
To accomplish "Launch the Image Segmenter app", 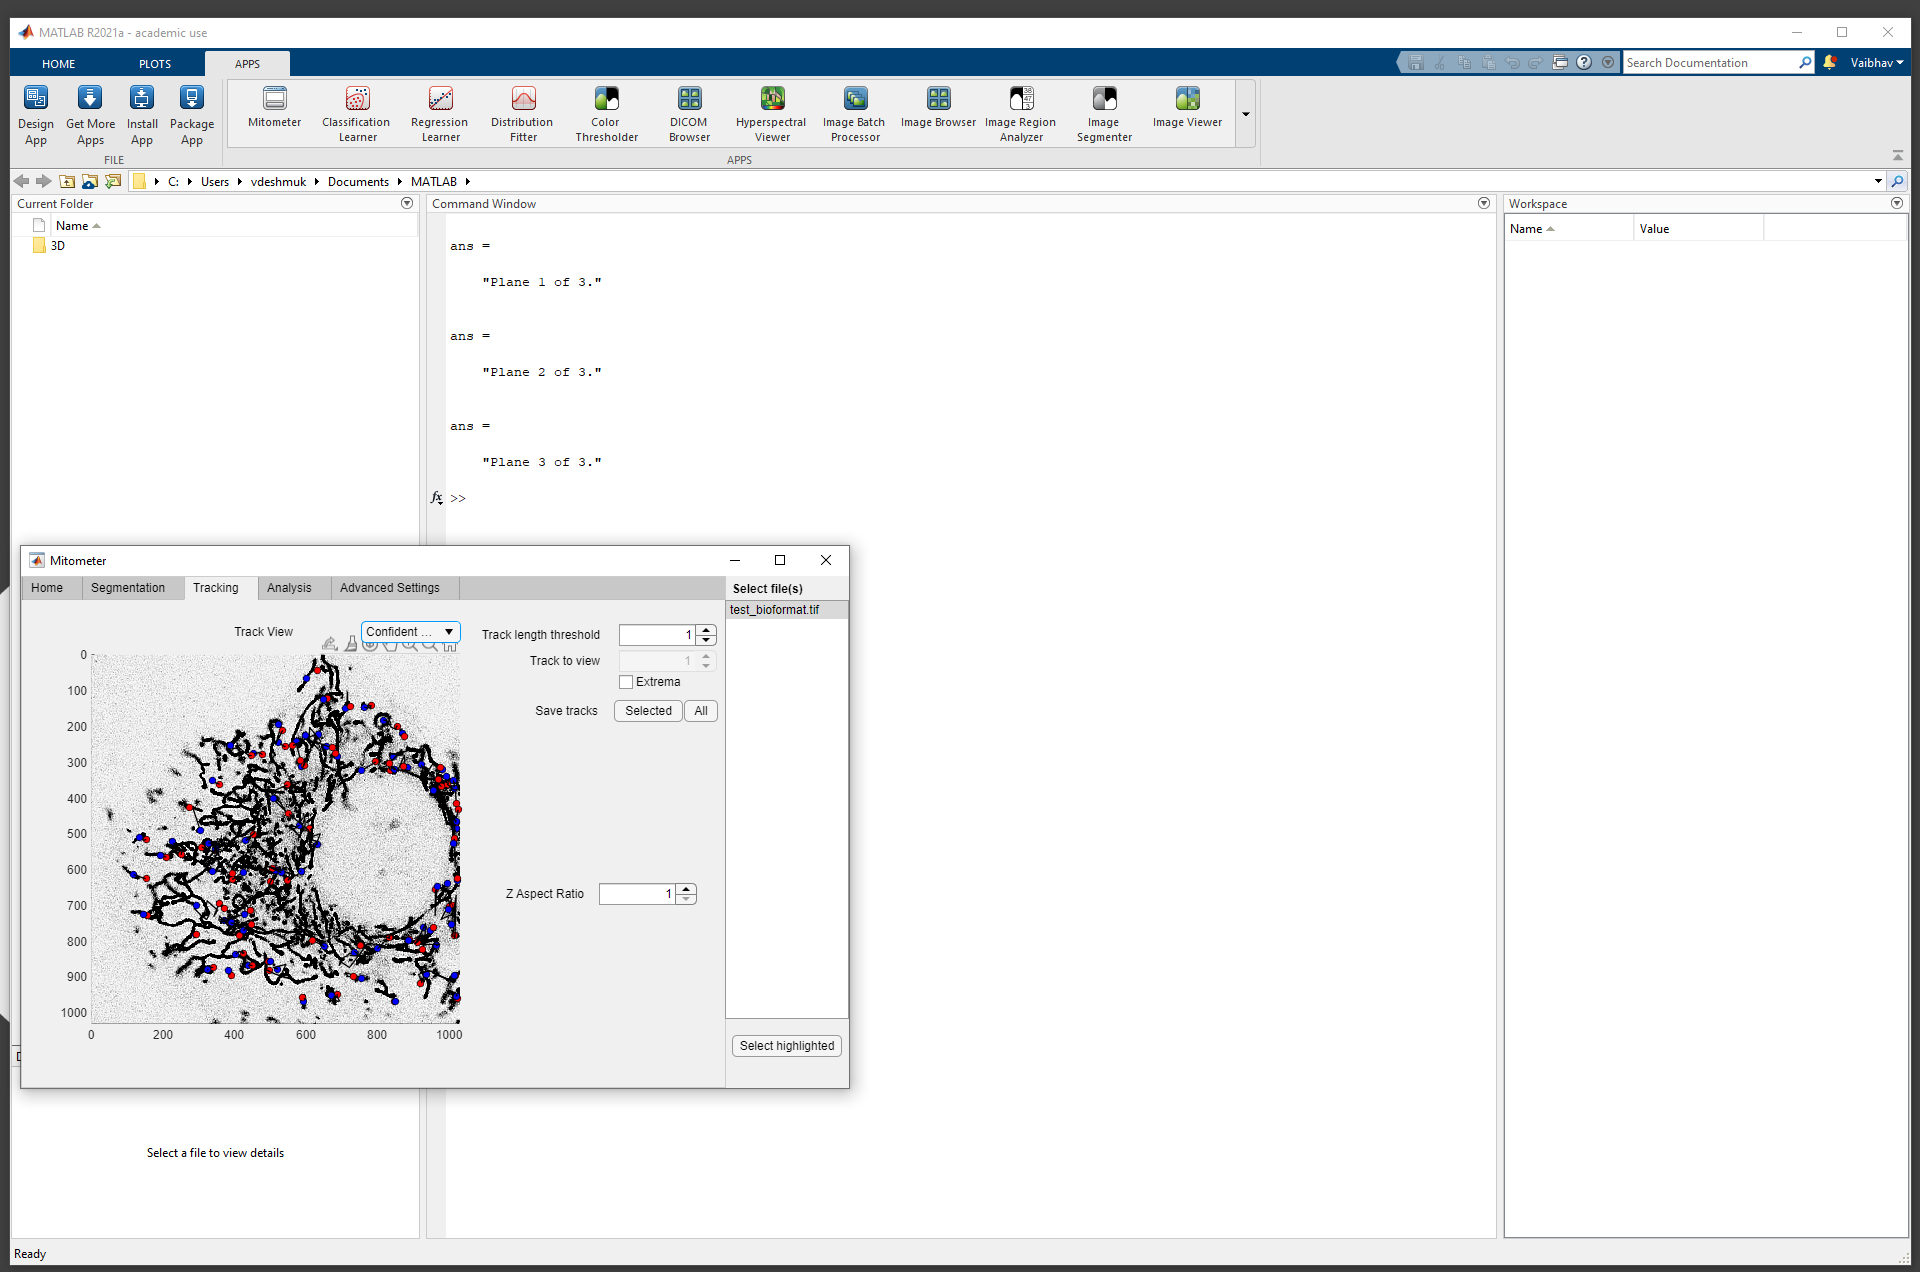I will 1103,112.
